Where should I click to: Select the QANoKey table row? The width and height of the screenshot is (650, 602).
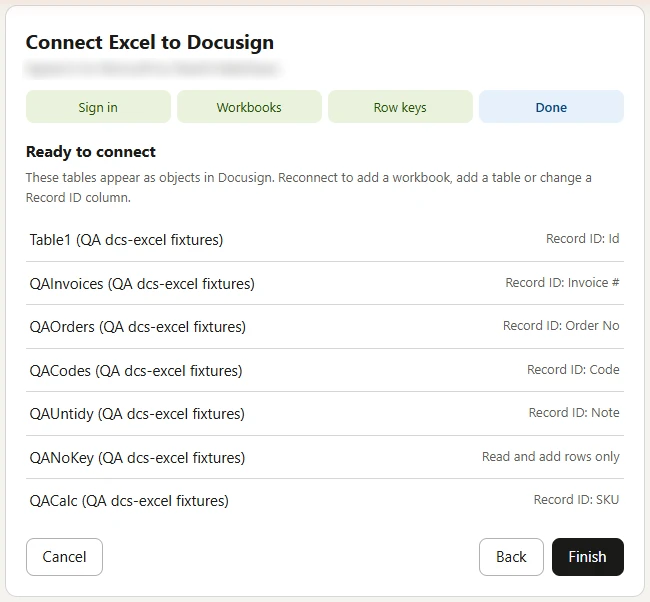(325, 457)
